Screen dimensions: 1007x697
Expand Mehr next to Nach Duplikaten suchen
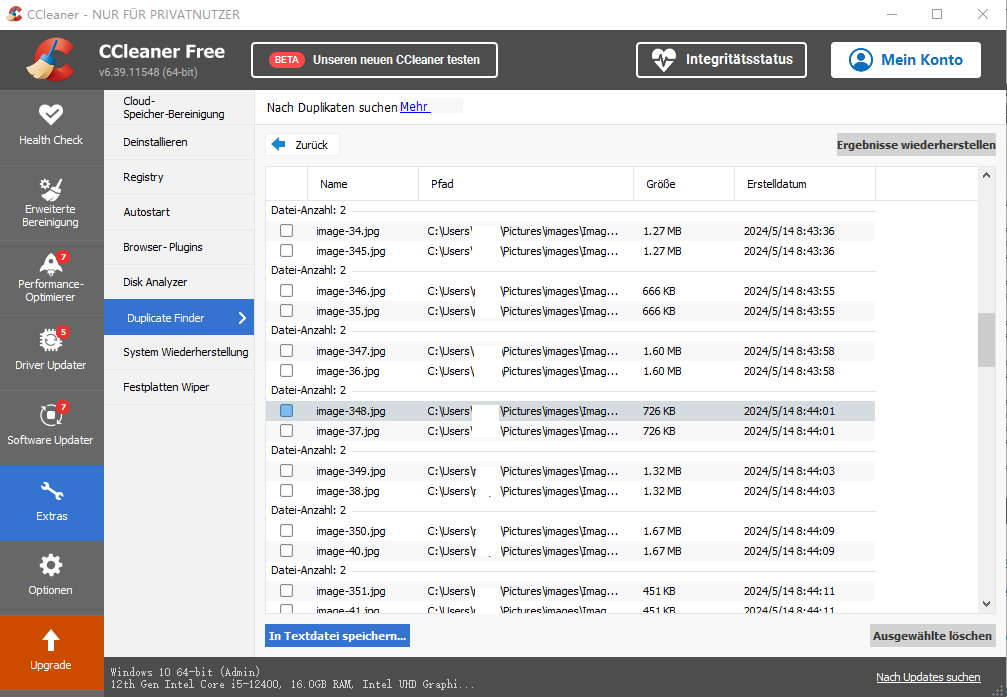point(414,106)
